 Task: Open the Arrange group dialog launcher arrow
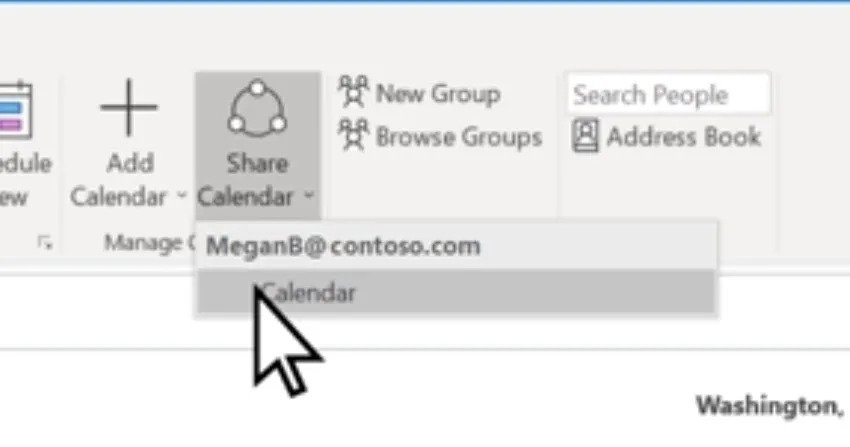45,243
